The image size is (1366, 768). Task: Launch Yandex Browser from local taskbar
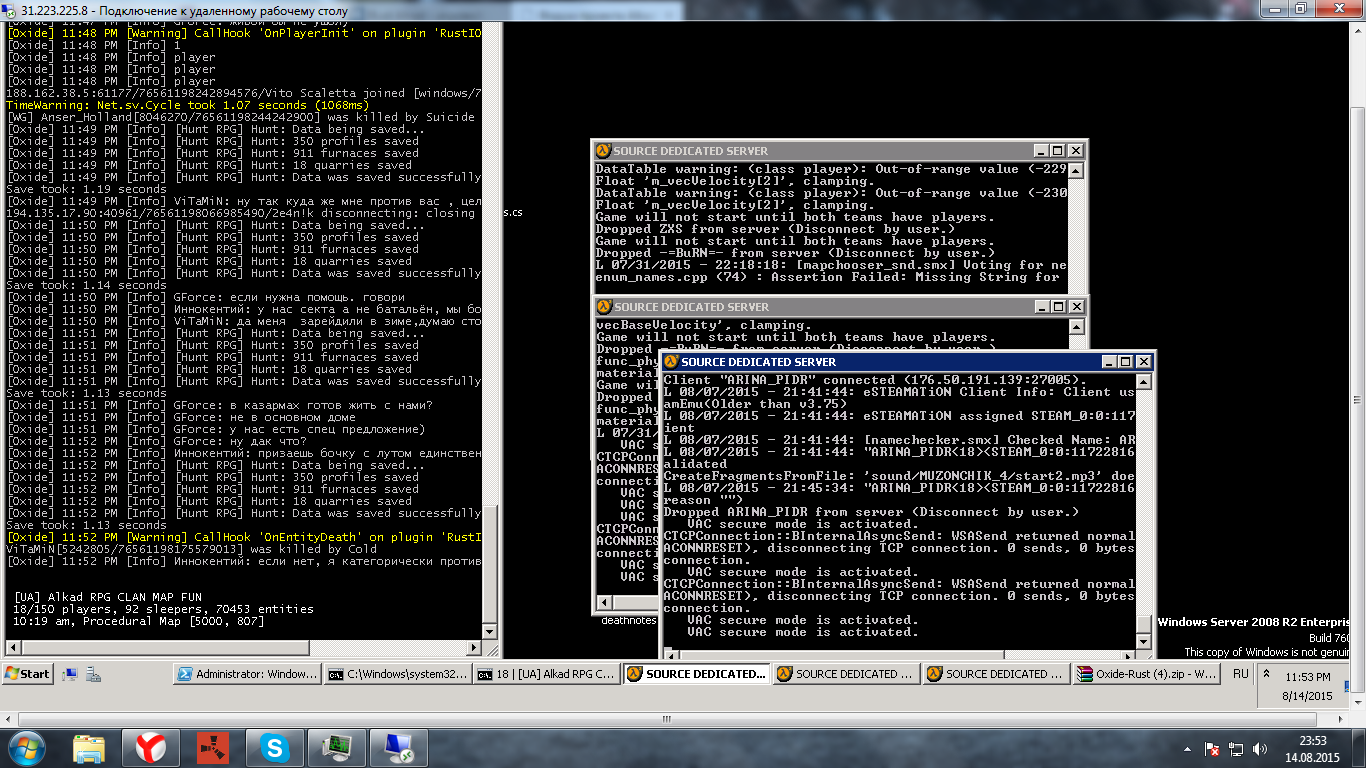(151, 747)
